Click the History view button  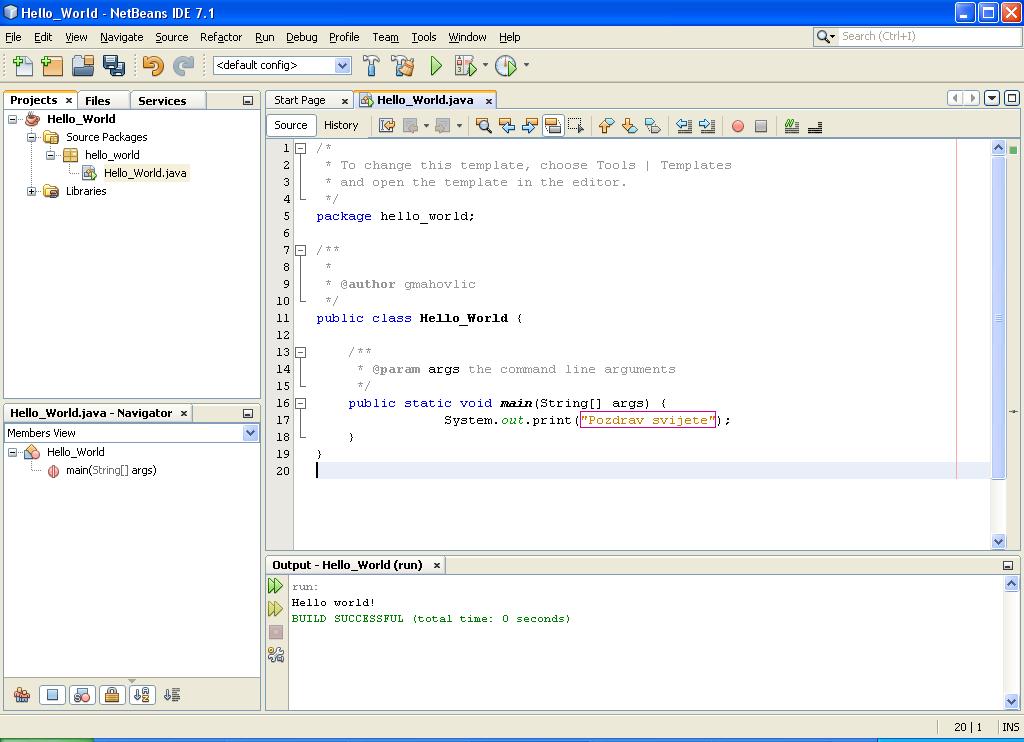pos(340,125)
